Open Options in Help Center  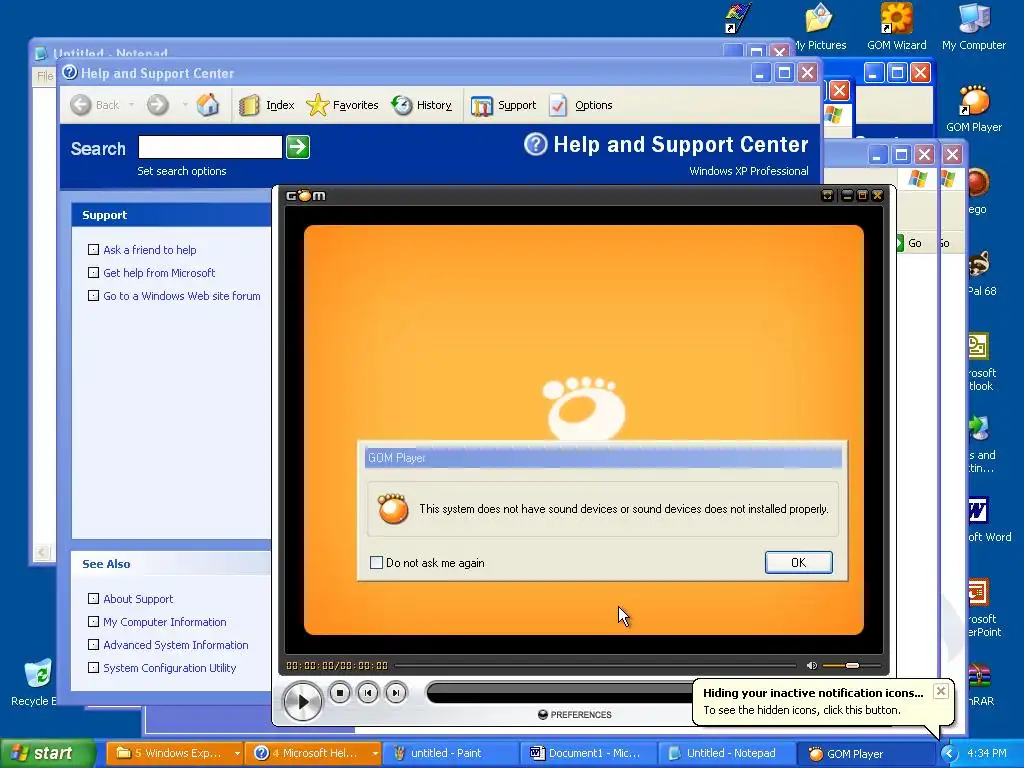(581, 104)
